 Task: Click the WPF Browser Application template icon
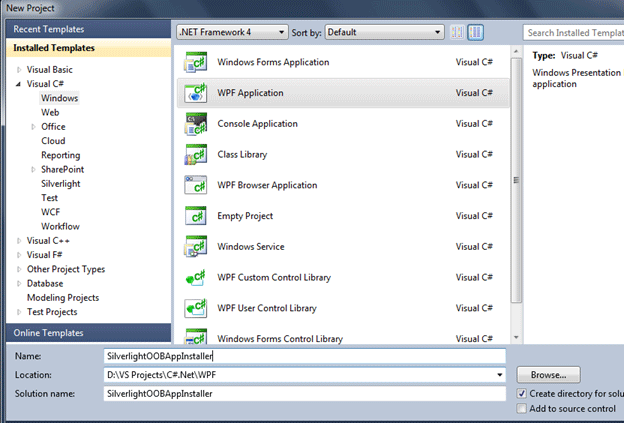point(195,185)
